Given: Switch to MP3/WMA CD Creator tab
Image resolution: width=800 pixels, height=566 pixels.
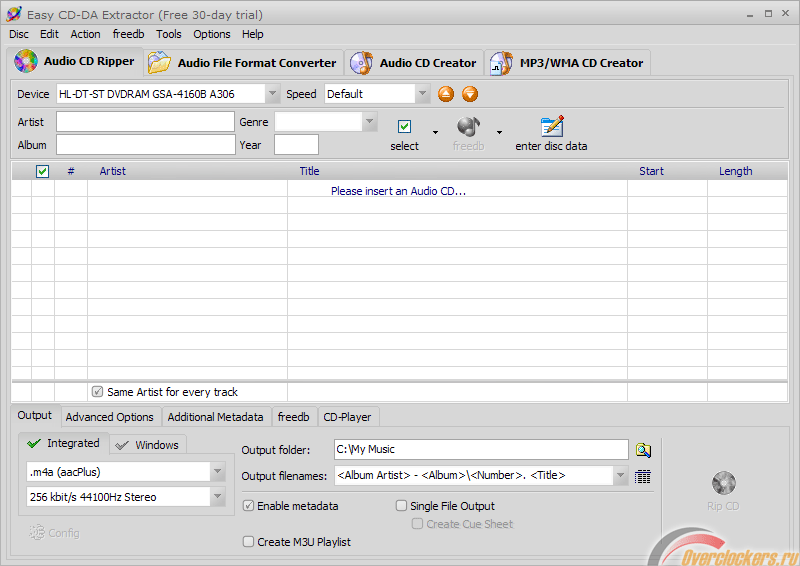Looking at the screenshot, I should click(x=567, y=63).
